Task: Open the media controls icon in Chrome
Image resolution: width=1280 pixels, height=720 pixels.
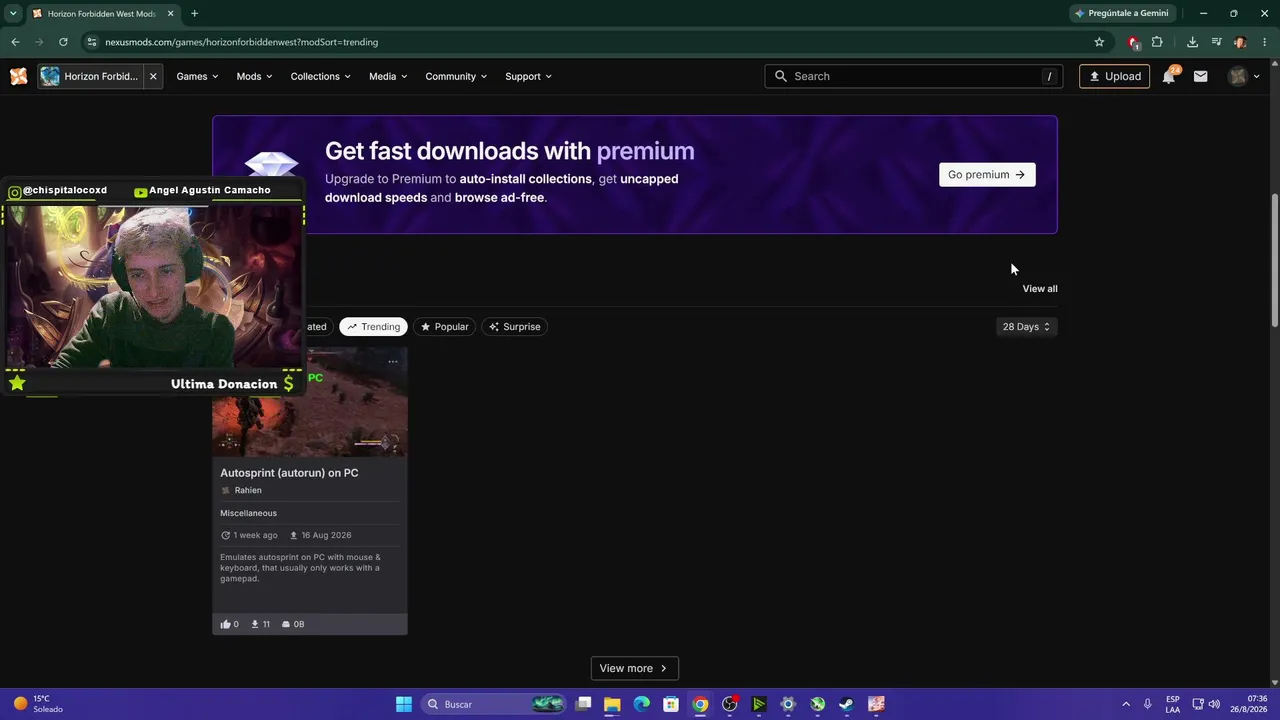Action: point(1216,42)
